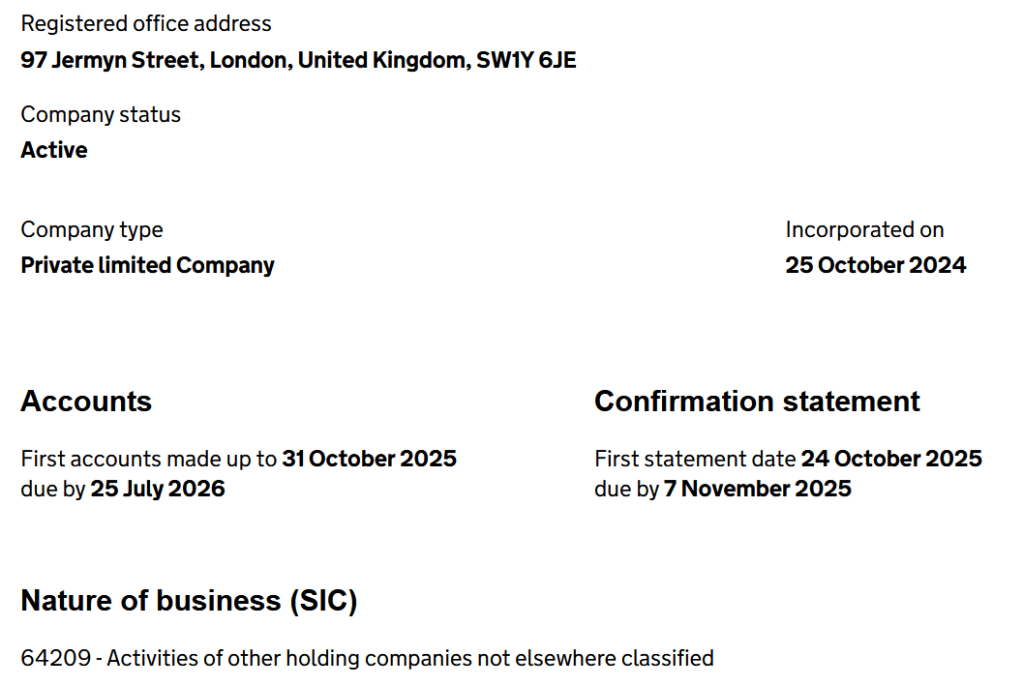Select the 24 October 2025 statement date
Viewport: 1023px width, 686px height.
pos(891,459)
